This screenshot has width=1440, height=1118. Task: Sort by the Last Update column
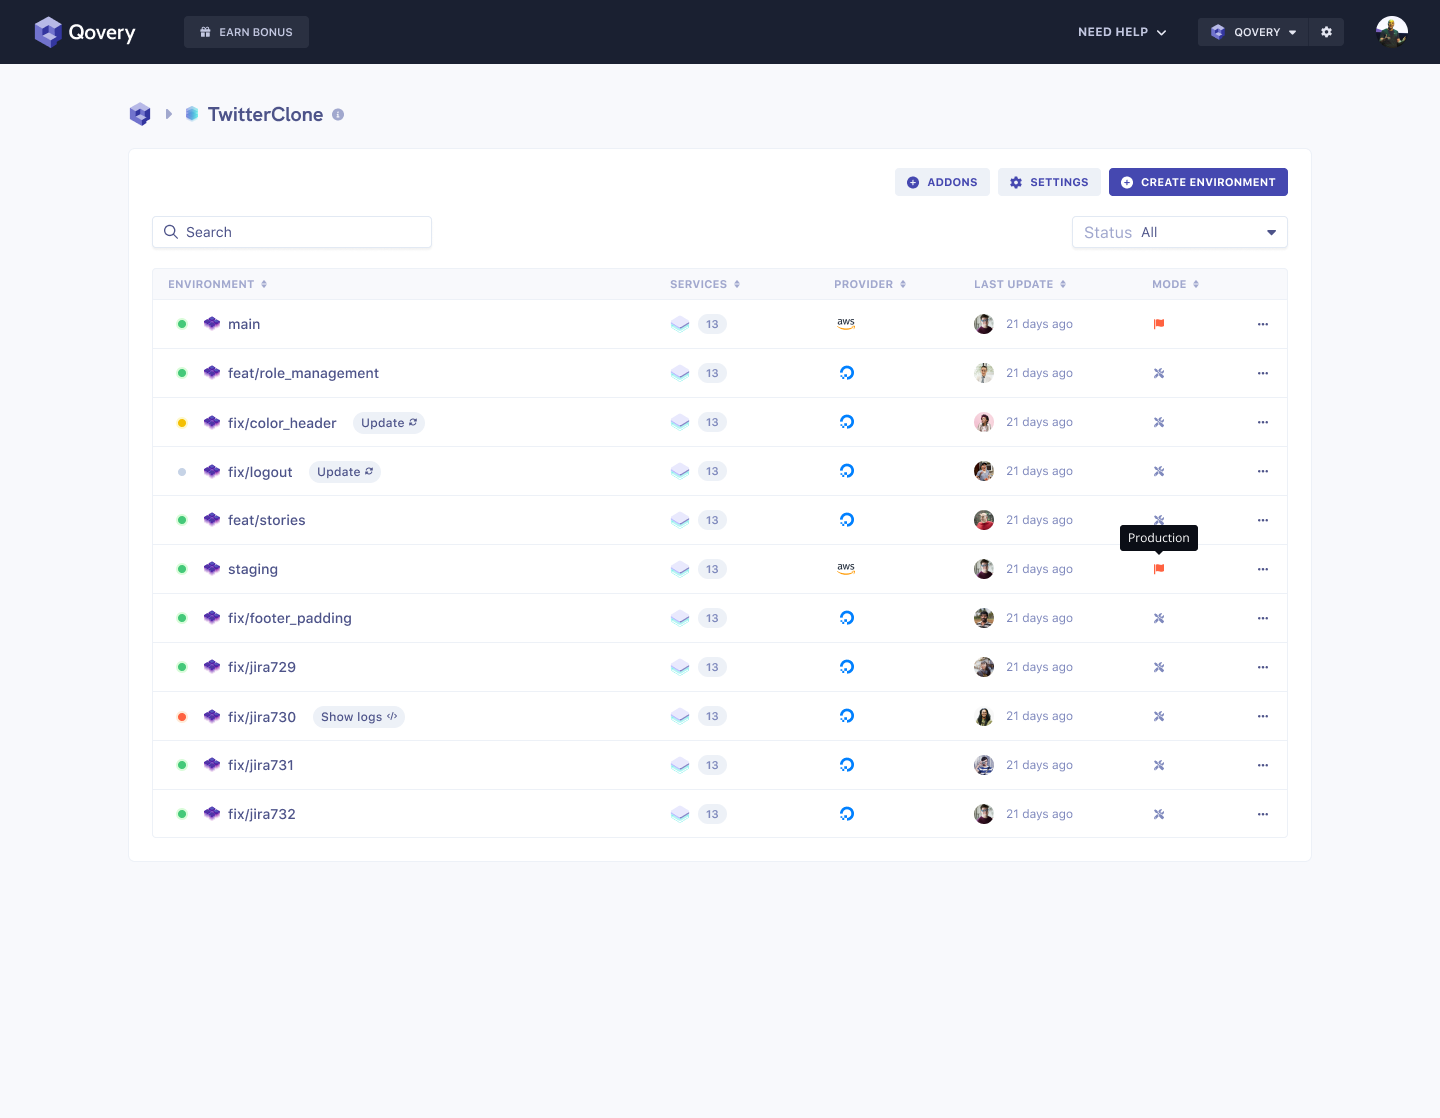tap(1020, 284)
